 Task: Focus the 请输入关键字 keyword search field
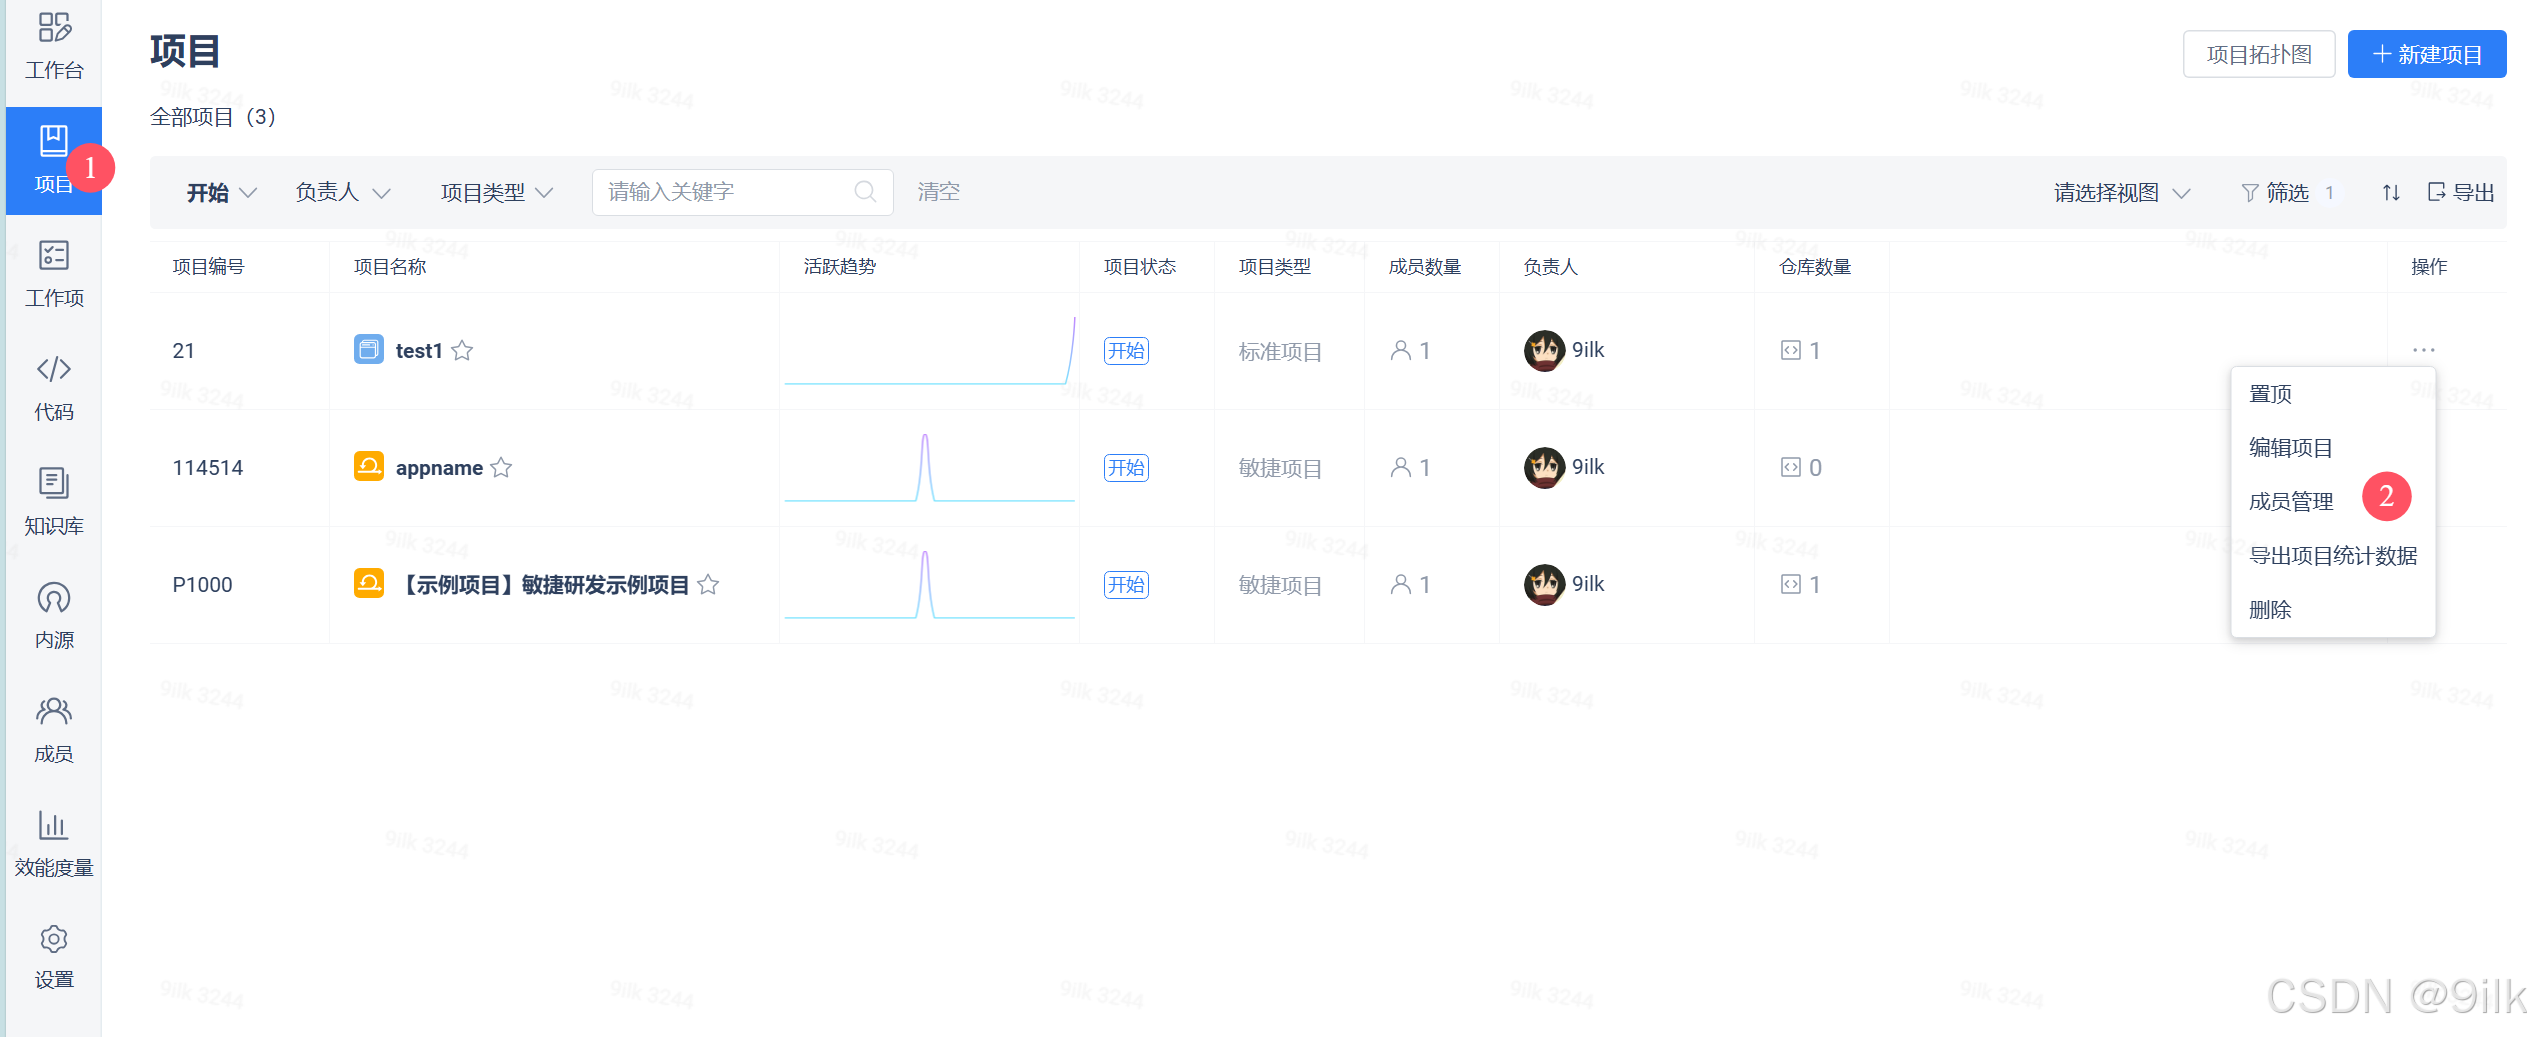(x=742, y=192)
